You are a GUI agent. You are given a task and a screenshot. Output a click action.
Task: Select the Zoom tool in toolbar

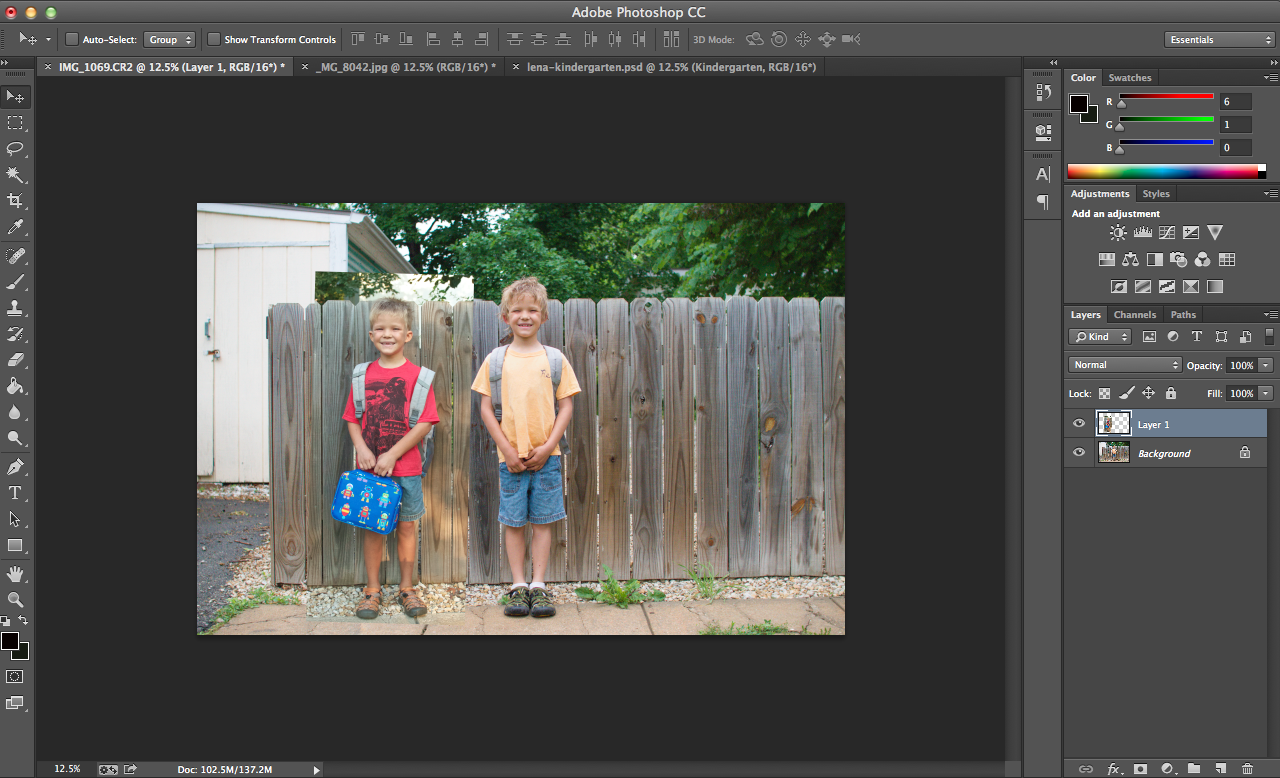coord(15,600)
